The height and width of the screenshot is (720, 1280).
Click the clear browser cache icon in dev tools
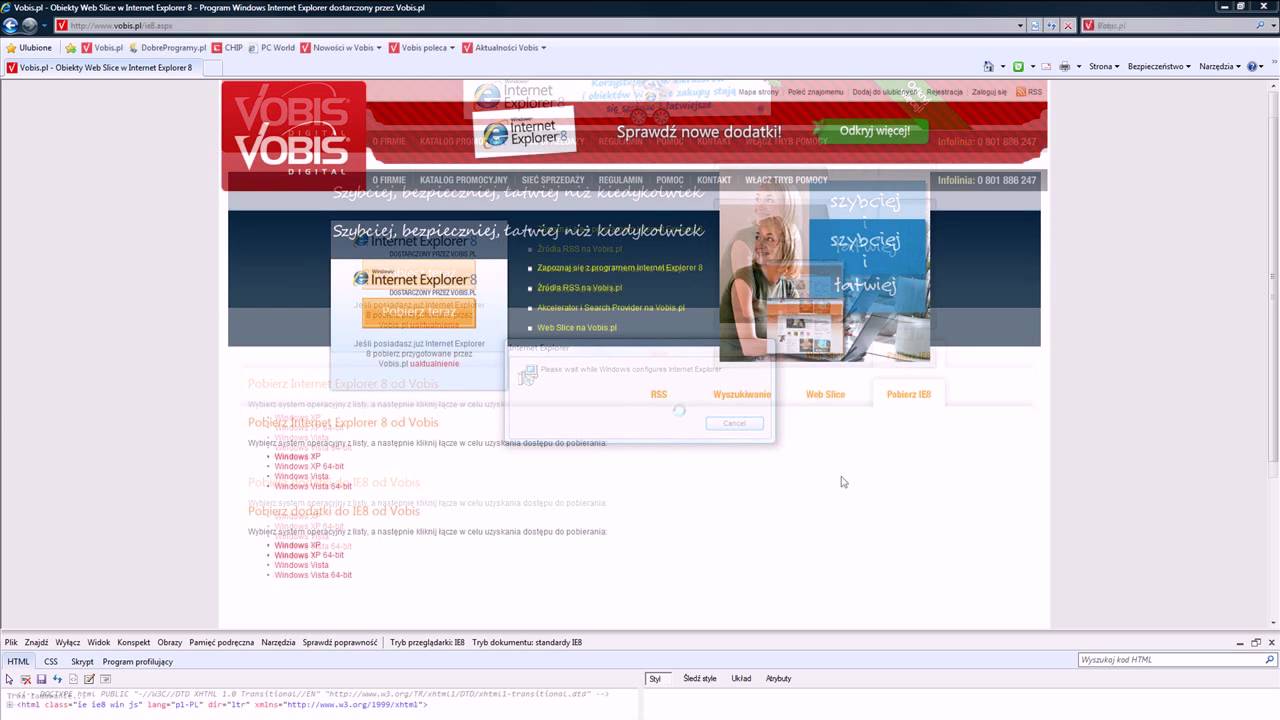point(26,679)
